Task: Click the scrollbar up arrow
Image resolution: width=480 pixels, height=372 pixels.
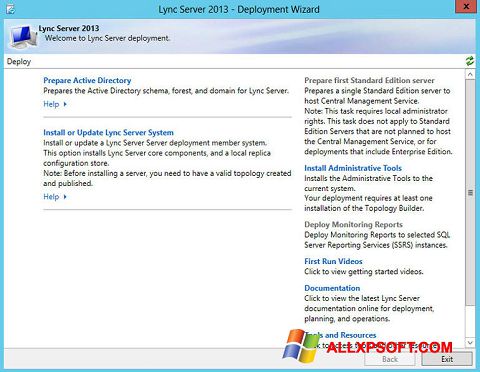Action: coord(470,74)
